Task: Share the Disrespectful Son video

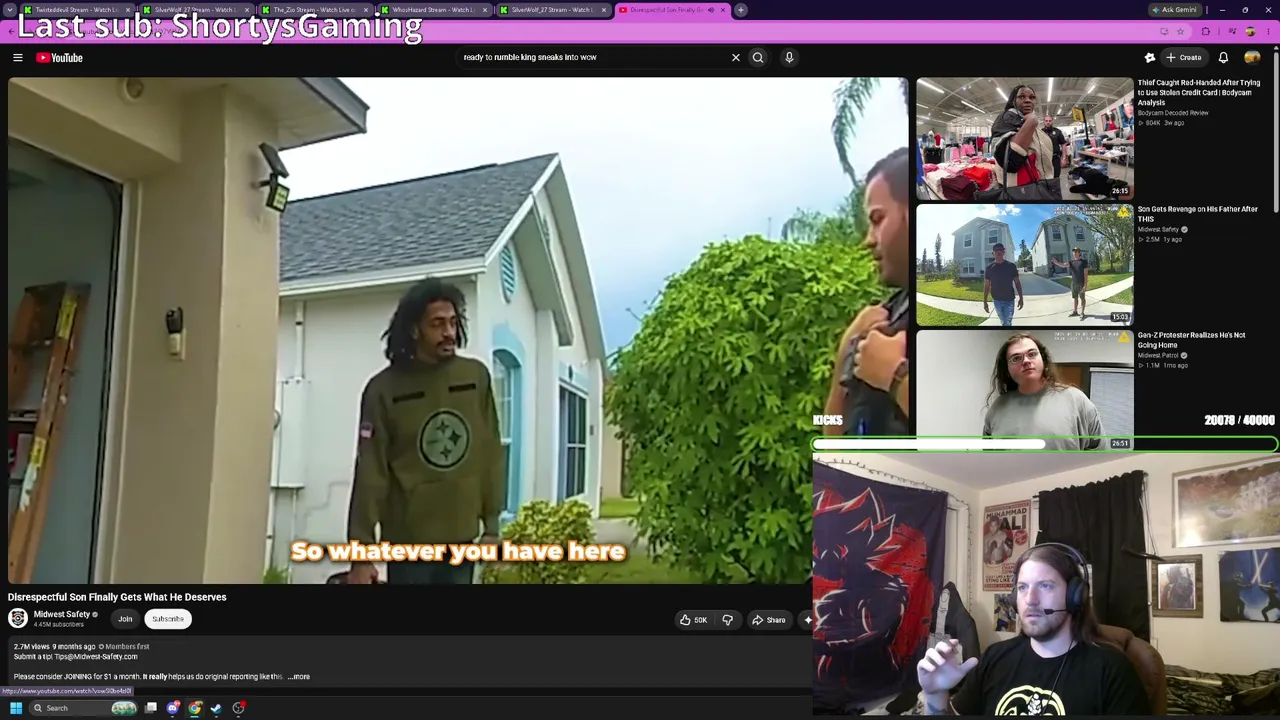Action: pyautogui.click(x=768, y=620)
